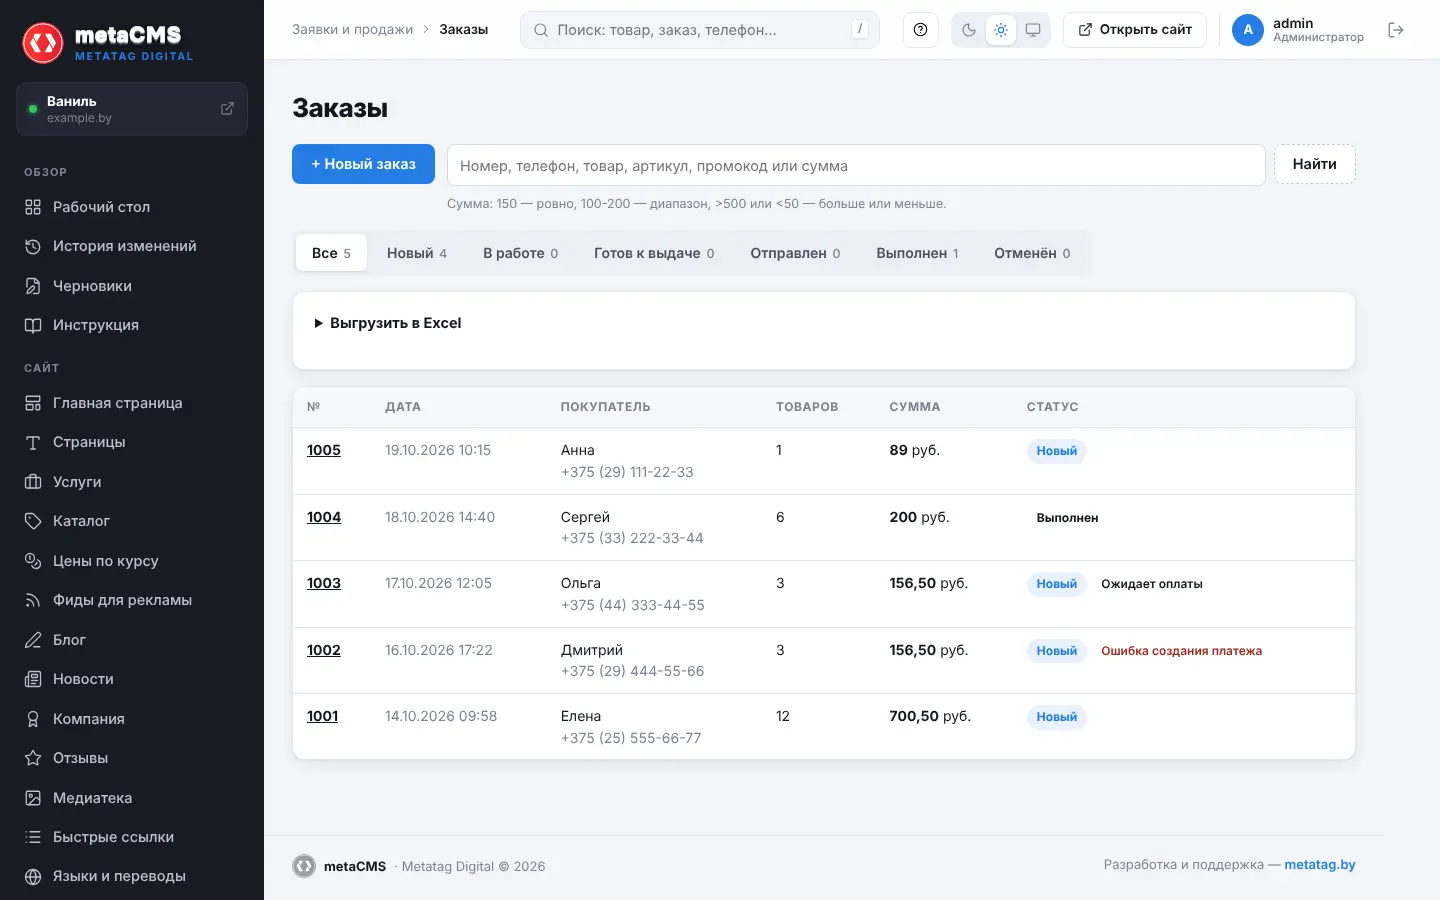Follow the metatag.by footer link

(x=1320, y=865)
